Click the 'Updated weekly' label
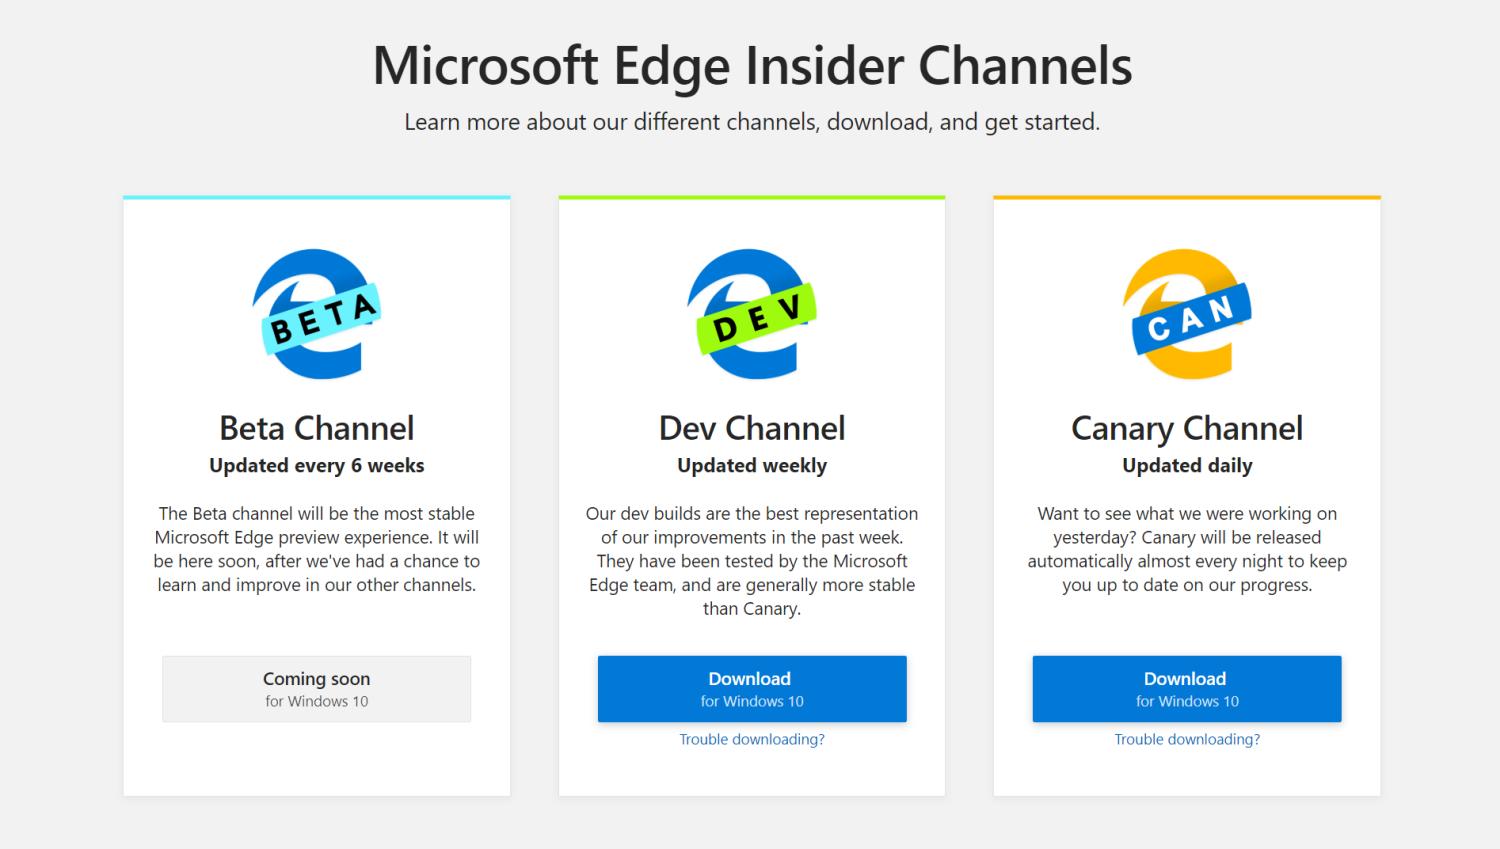Viewport: 1500px width, 849px height. pyautogui.click(x=752, y=465)
